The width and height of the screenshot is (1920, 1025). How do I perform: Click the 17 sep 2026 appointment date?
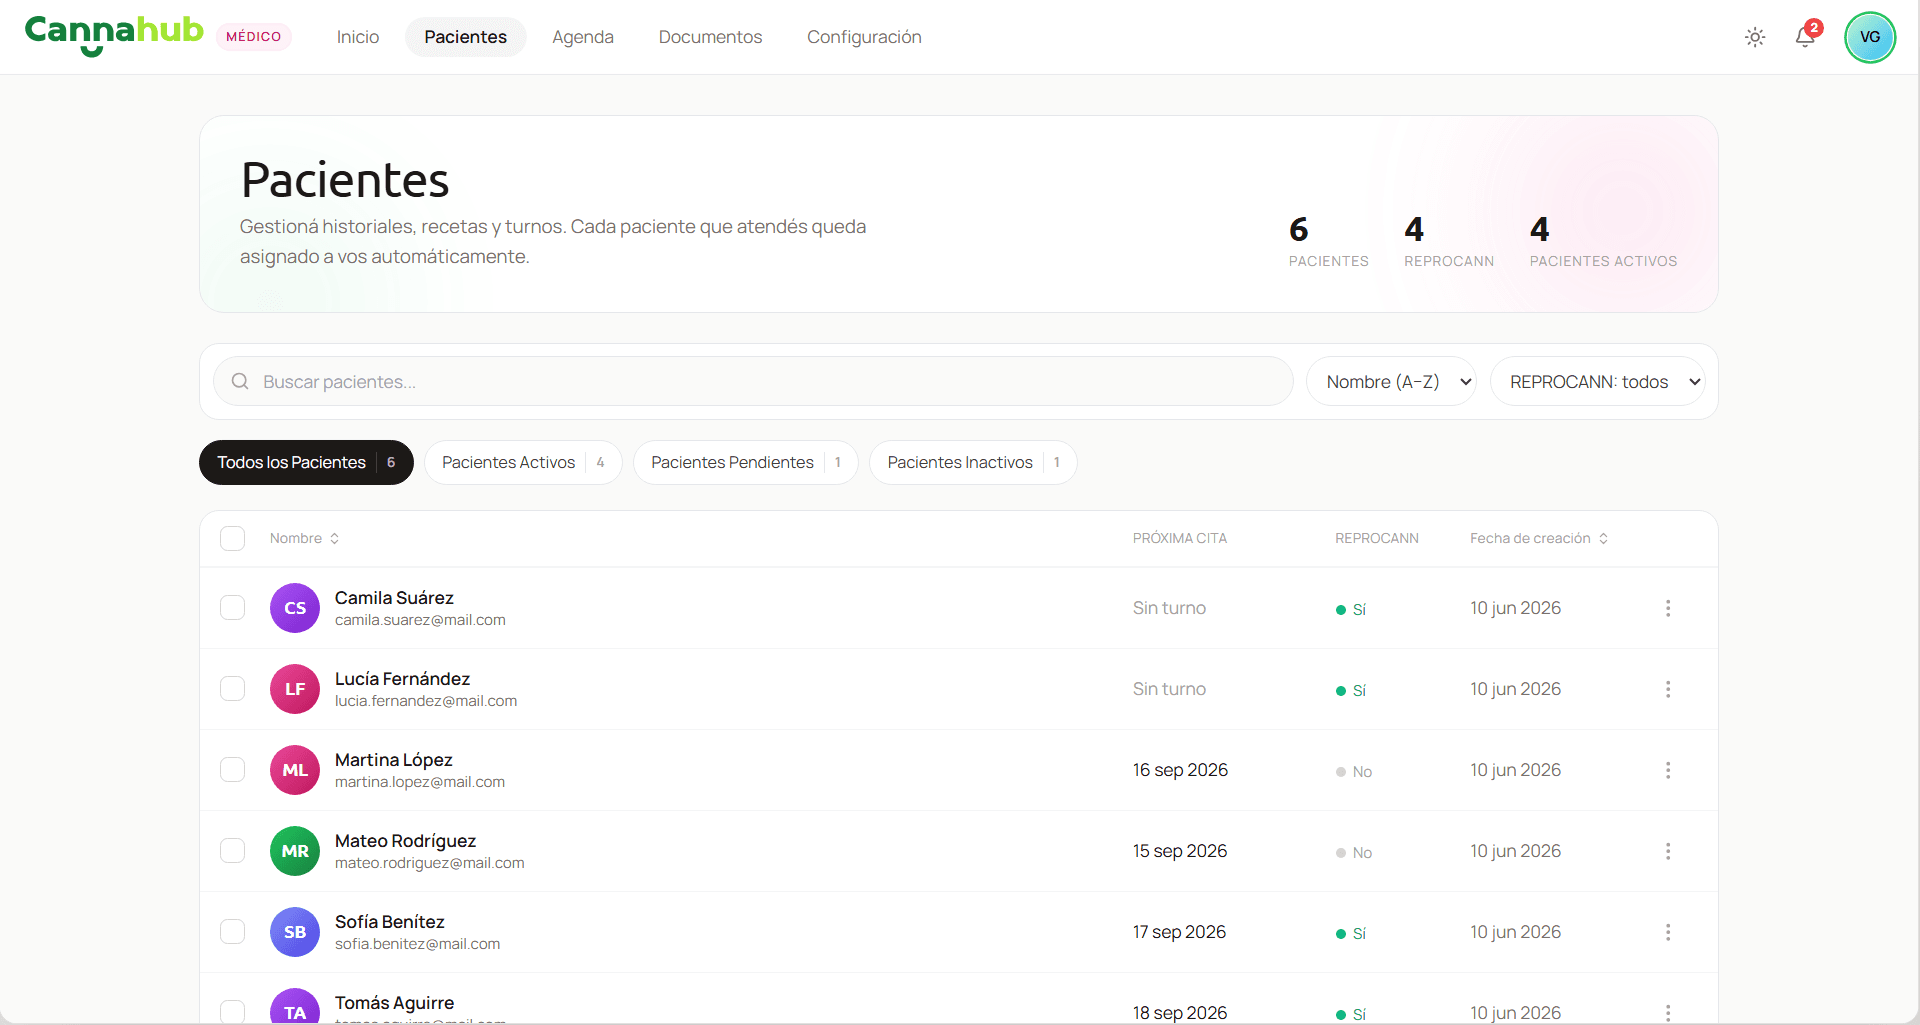tap(1179, 932)
